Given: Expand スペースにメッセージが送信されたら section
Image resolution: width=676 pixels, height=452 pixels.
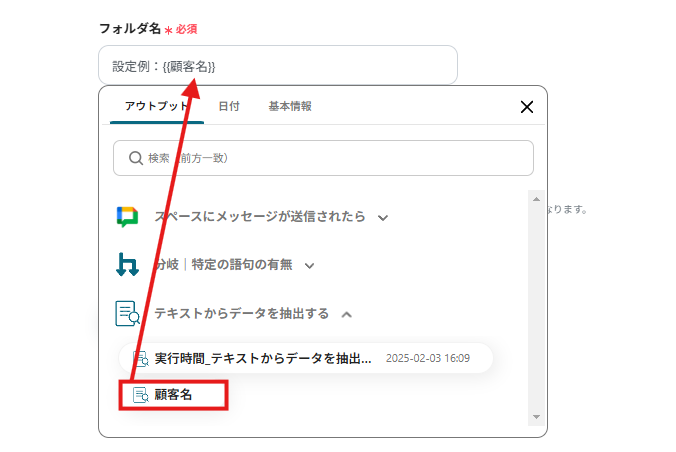Looking at the screenshot, I should (x=383, y=218).
